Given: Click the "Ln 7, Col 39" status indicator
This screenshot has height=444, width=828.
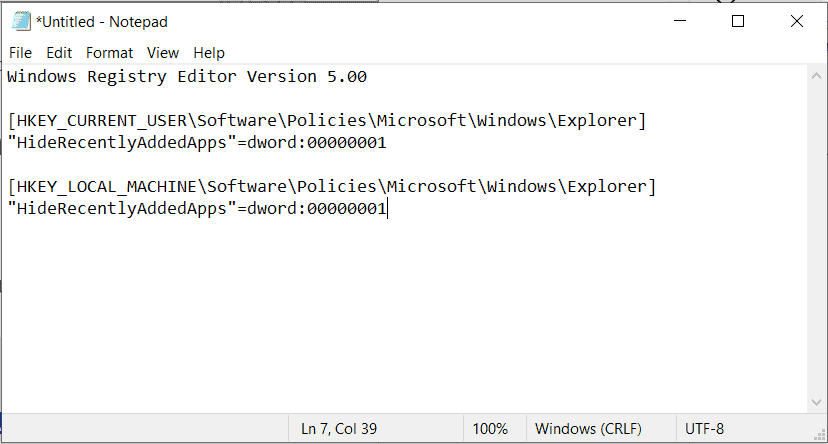Looking at the screenshot, I should (341, 429).
